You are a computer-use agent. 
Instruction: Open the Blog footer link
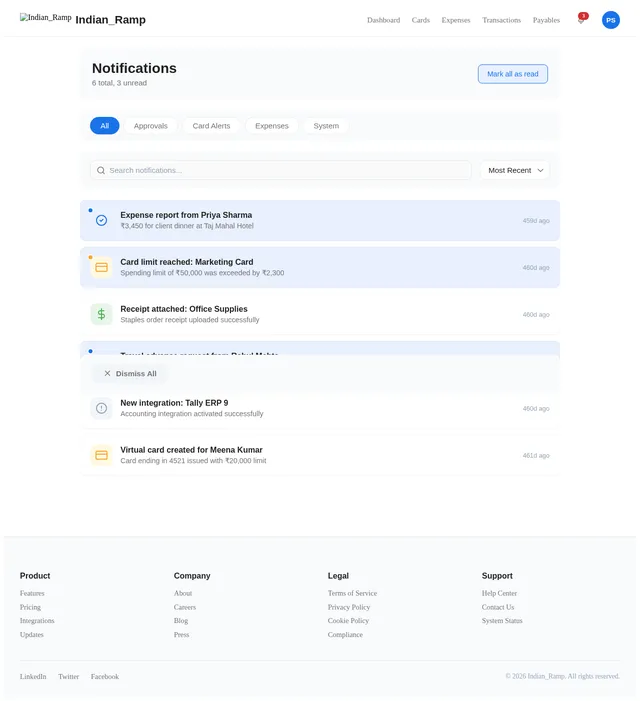(x=181, y=621)
